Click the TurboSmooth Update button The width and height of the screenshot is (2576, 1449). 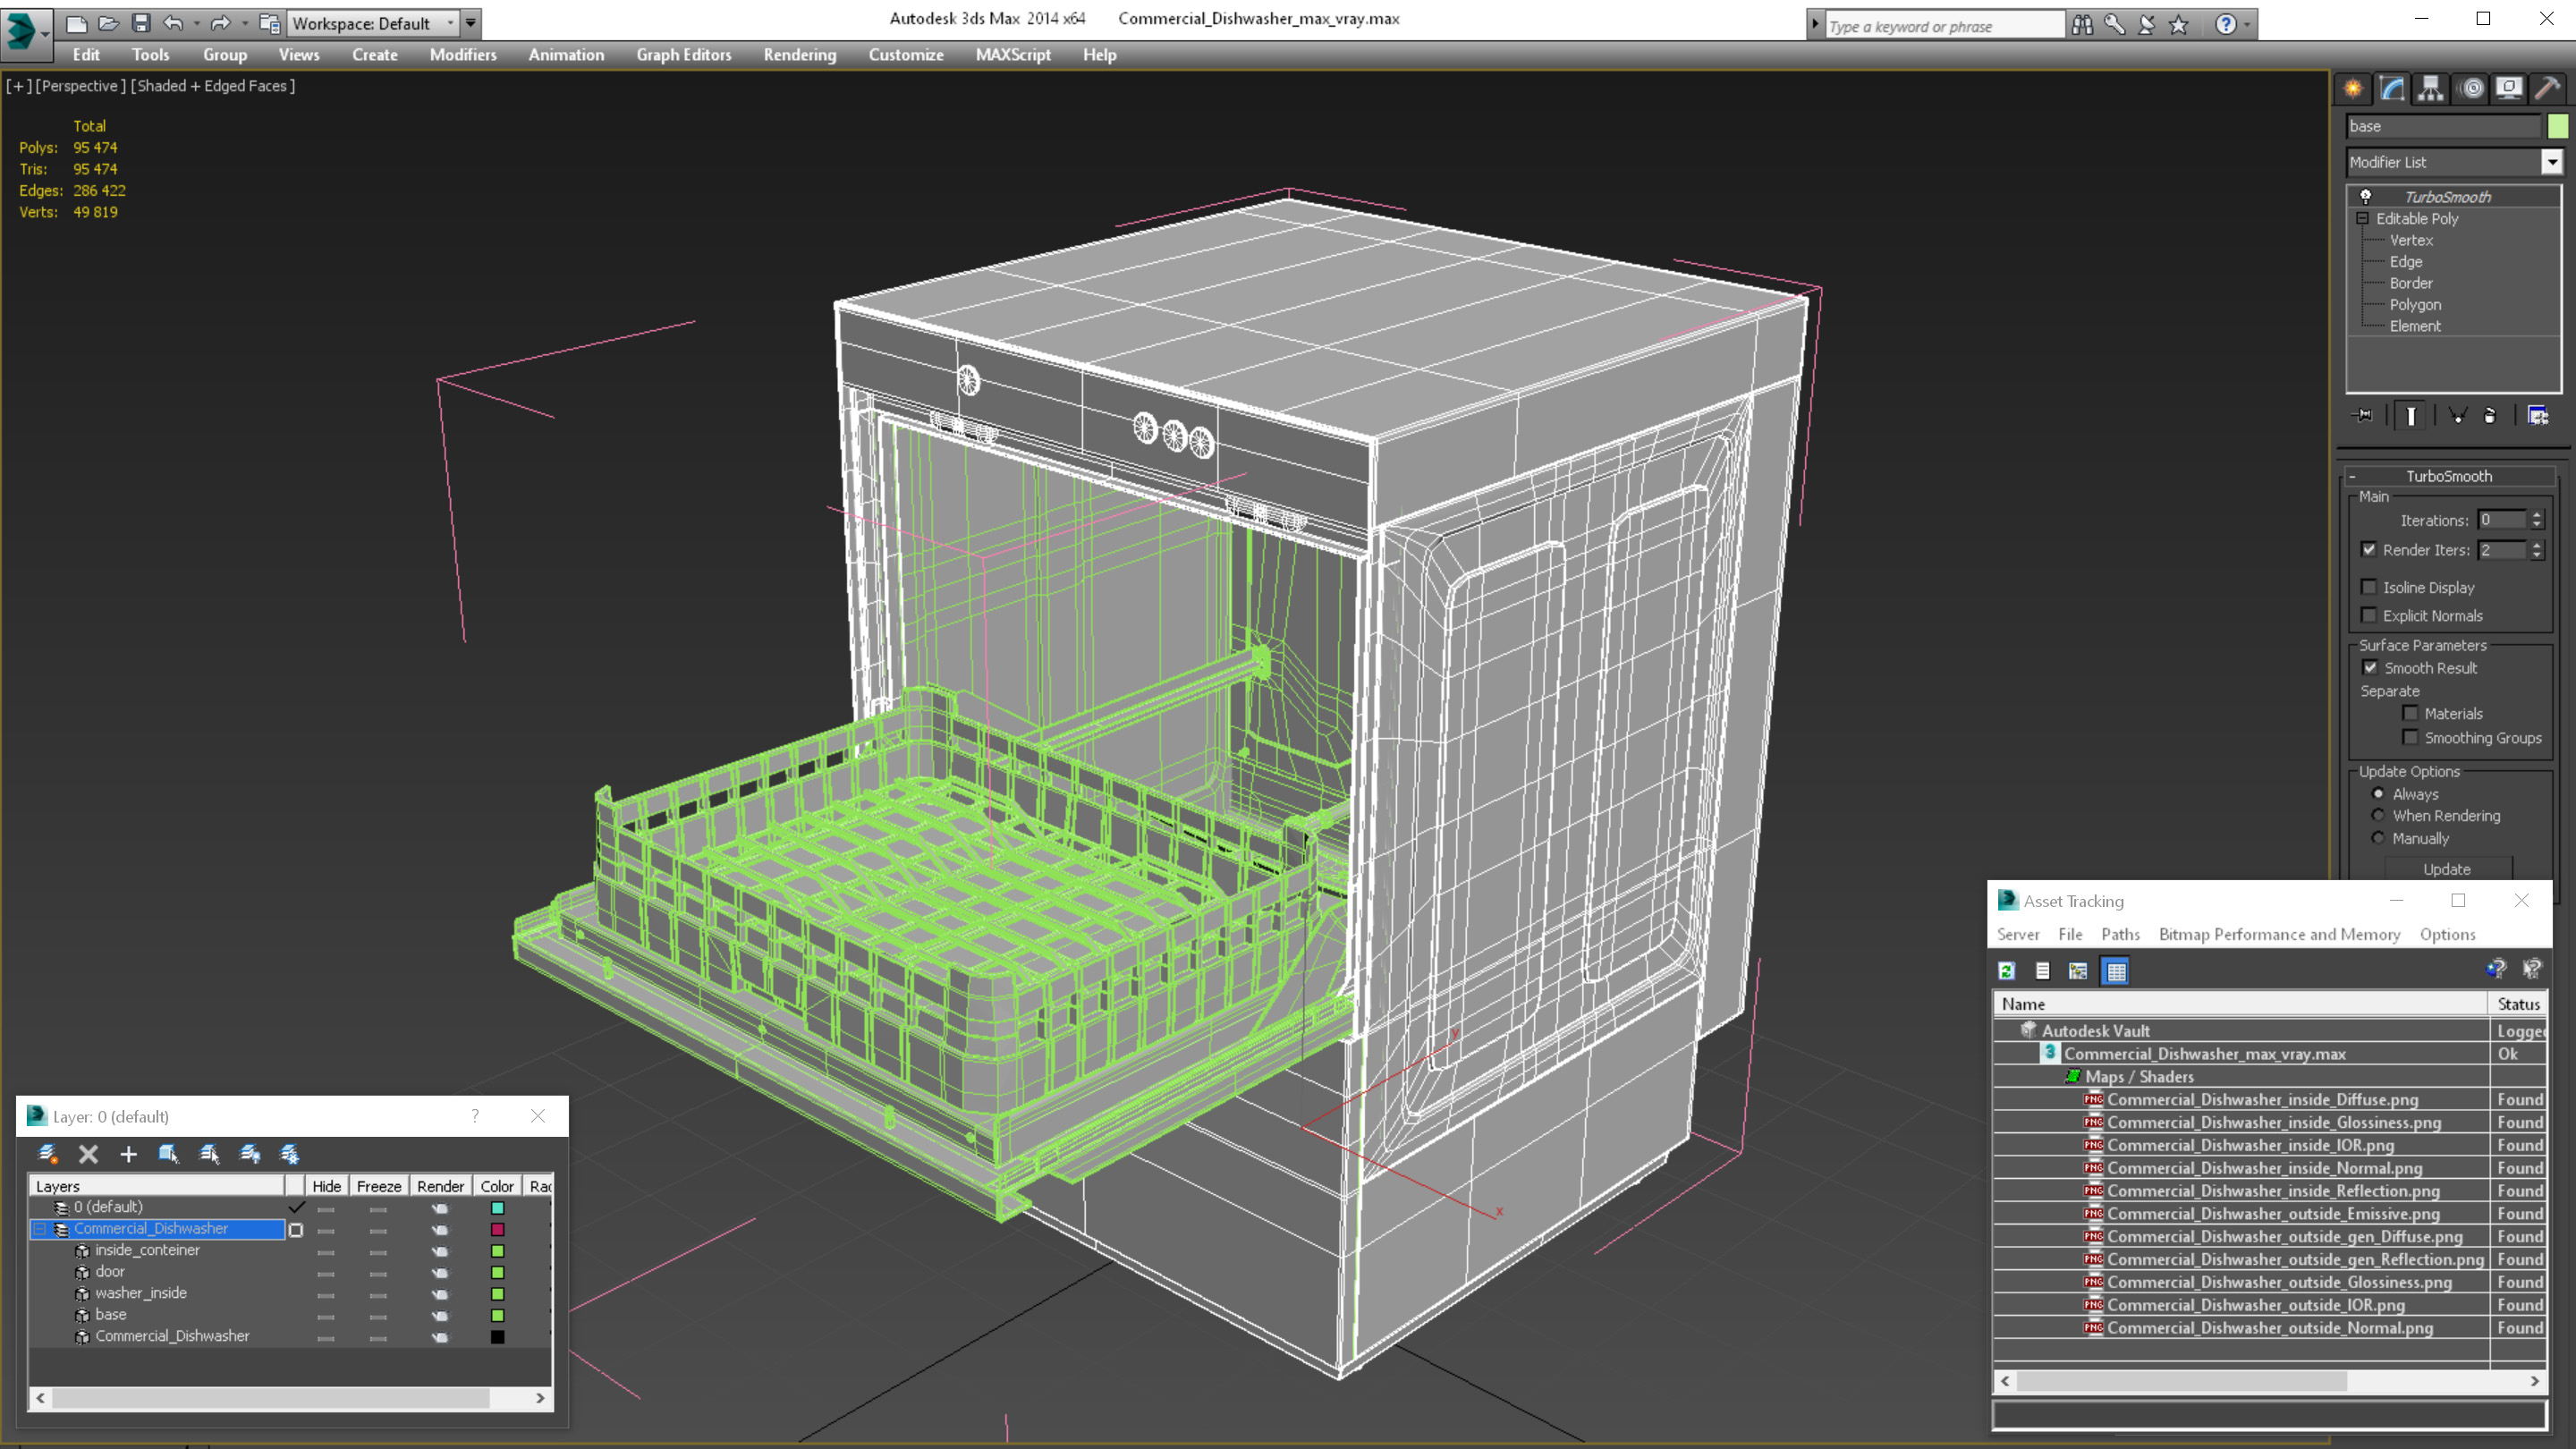pos(2447,869)
